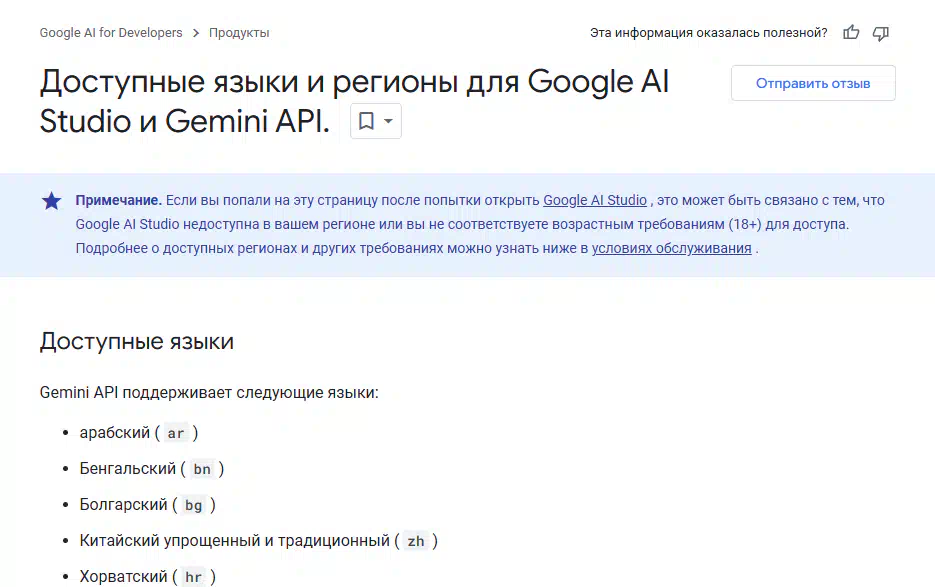Click the breadcrumb chevron separator
Screen dimensions: 935x587
[x=196, y=33]
